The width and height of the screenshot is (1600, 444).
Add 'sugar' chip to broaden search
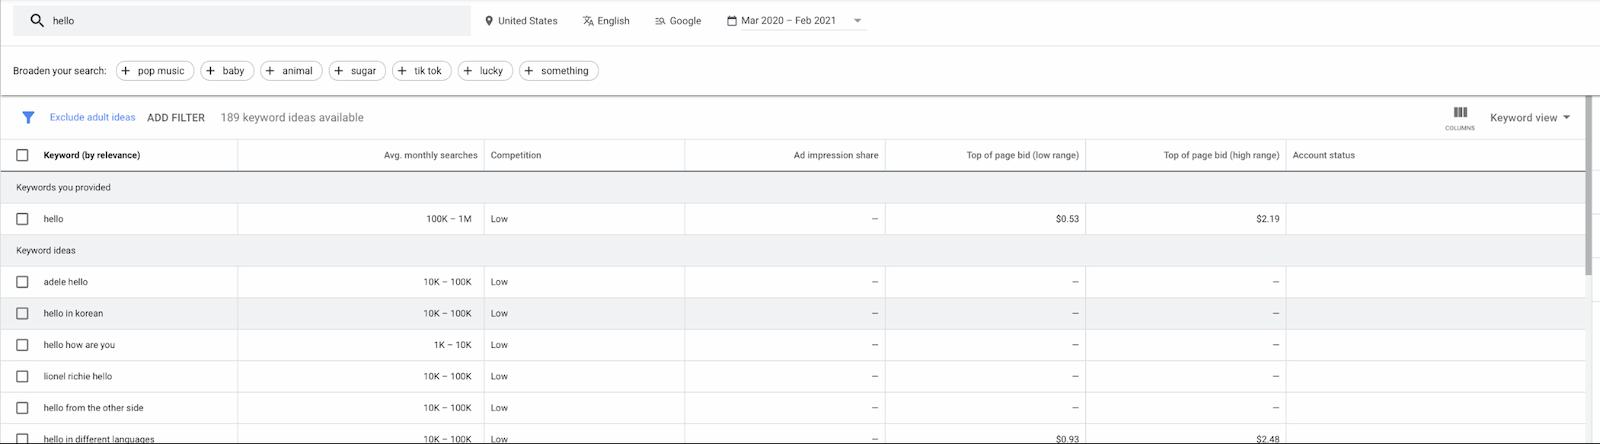click(357, 71)
